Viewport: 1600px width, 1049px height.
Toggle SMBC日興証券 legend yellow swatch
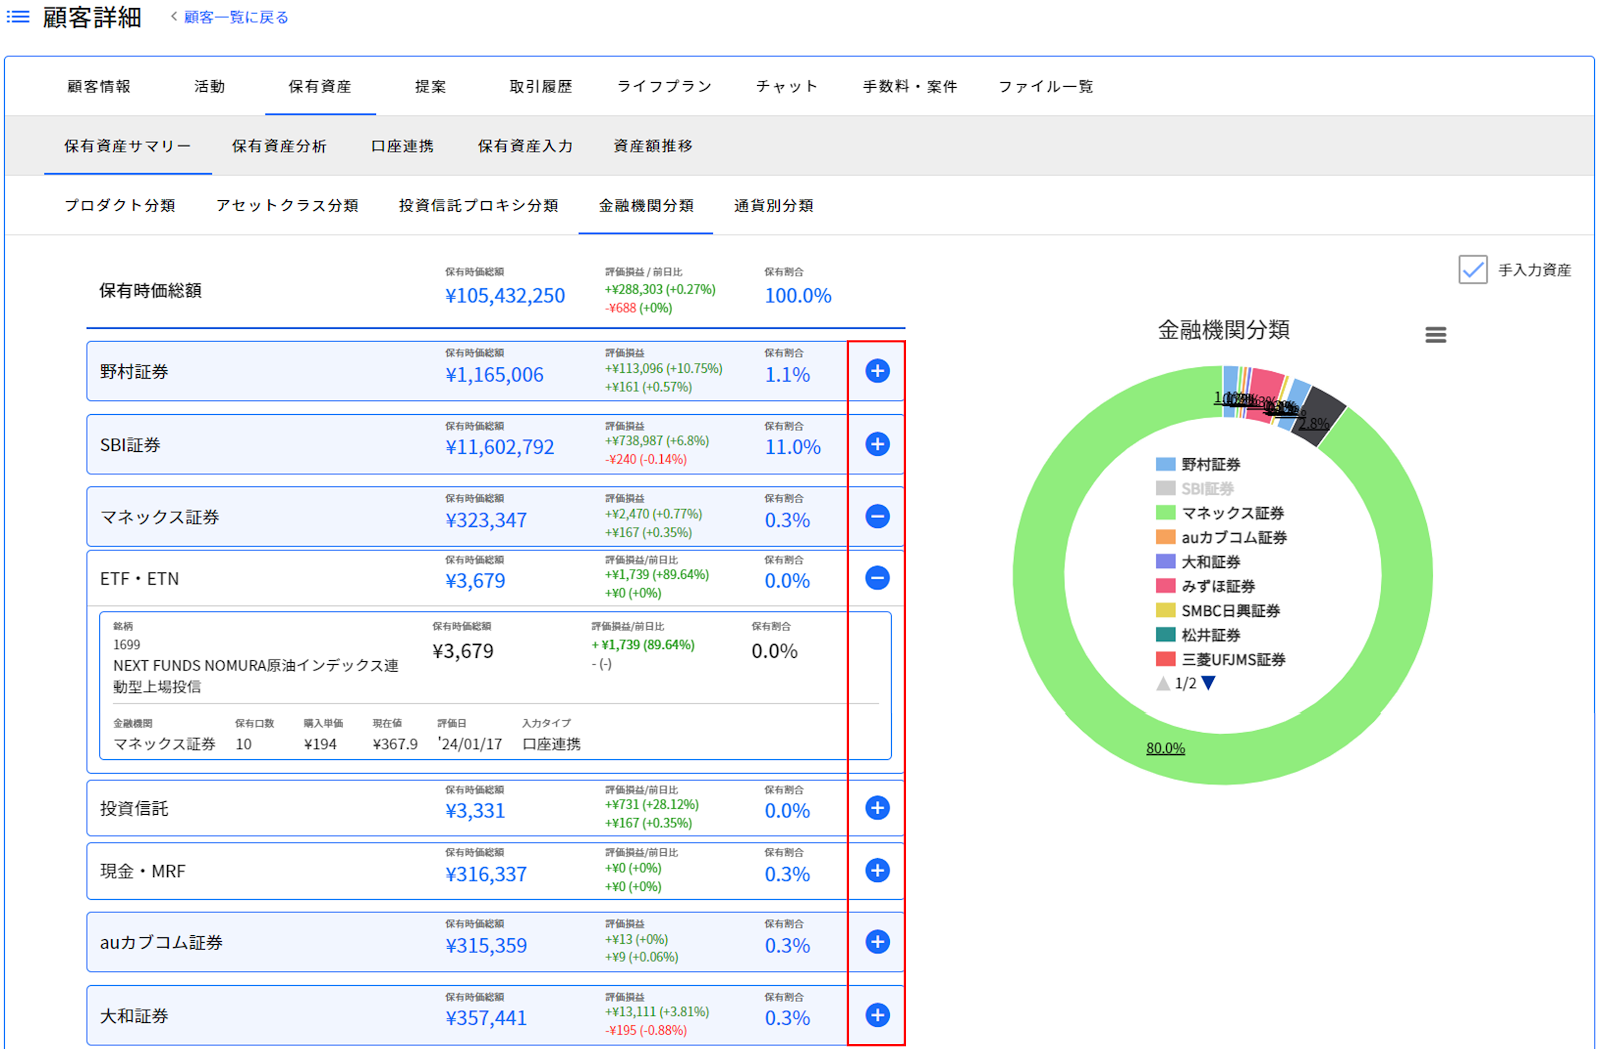pyautogui.click(x=1165, y=610)
